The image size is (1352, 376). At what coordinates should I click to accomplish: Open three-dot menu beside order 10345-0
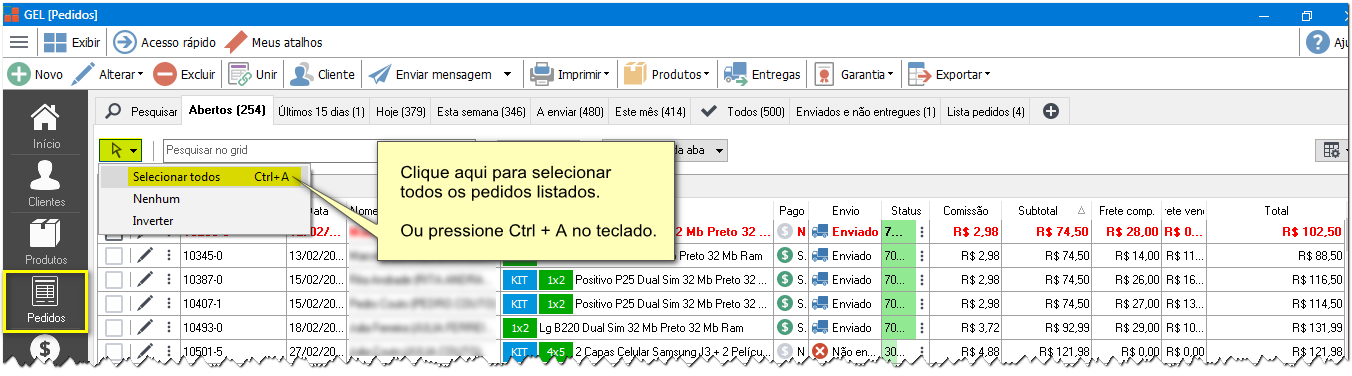click(168, 256)
